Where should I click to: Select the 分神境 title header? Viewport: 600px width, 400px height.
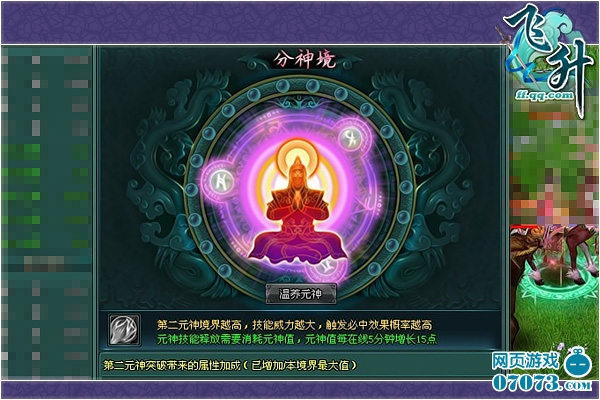coord(304,60)
